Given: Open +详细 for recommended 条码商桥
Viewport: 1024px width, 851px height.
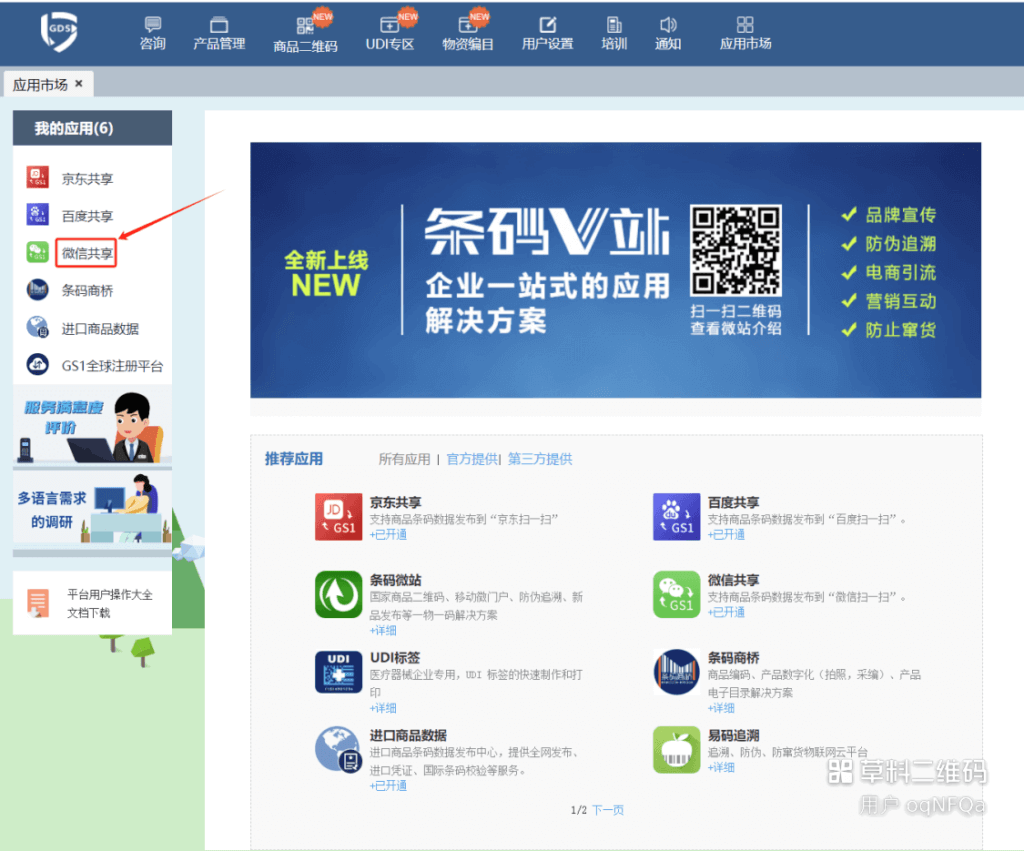Looking at the screenshot, I should 721,708.
